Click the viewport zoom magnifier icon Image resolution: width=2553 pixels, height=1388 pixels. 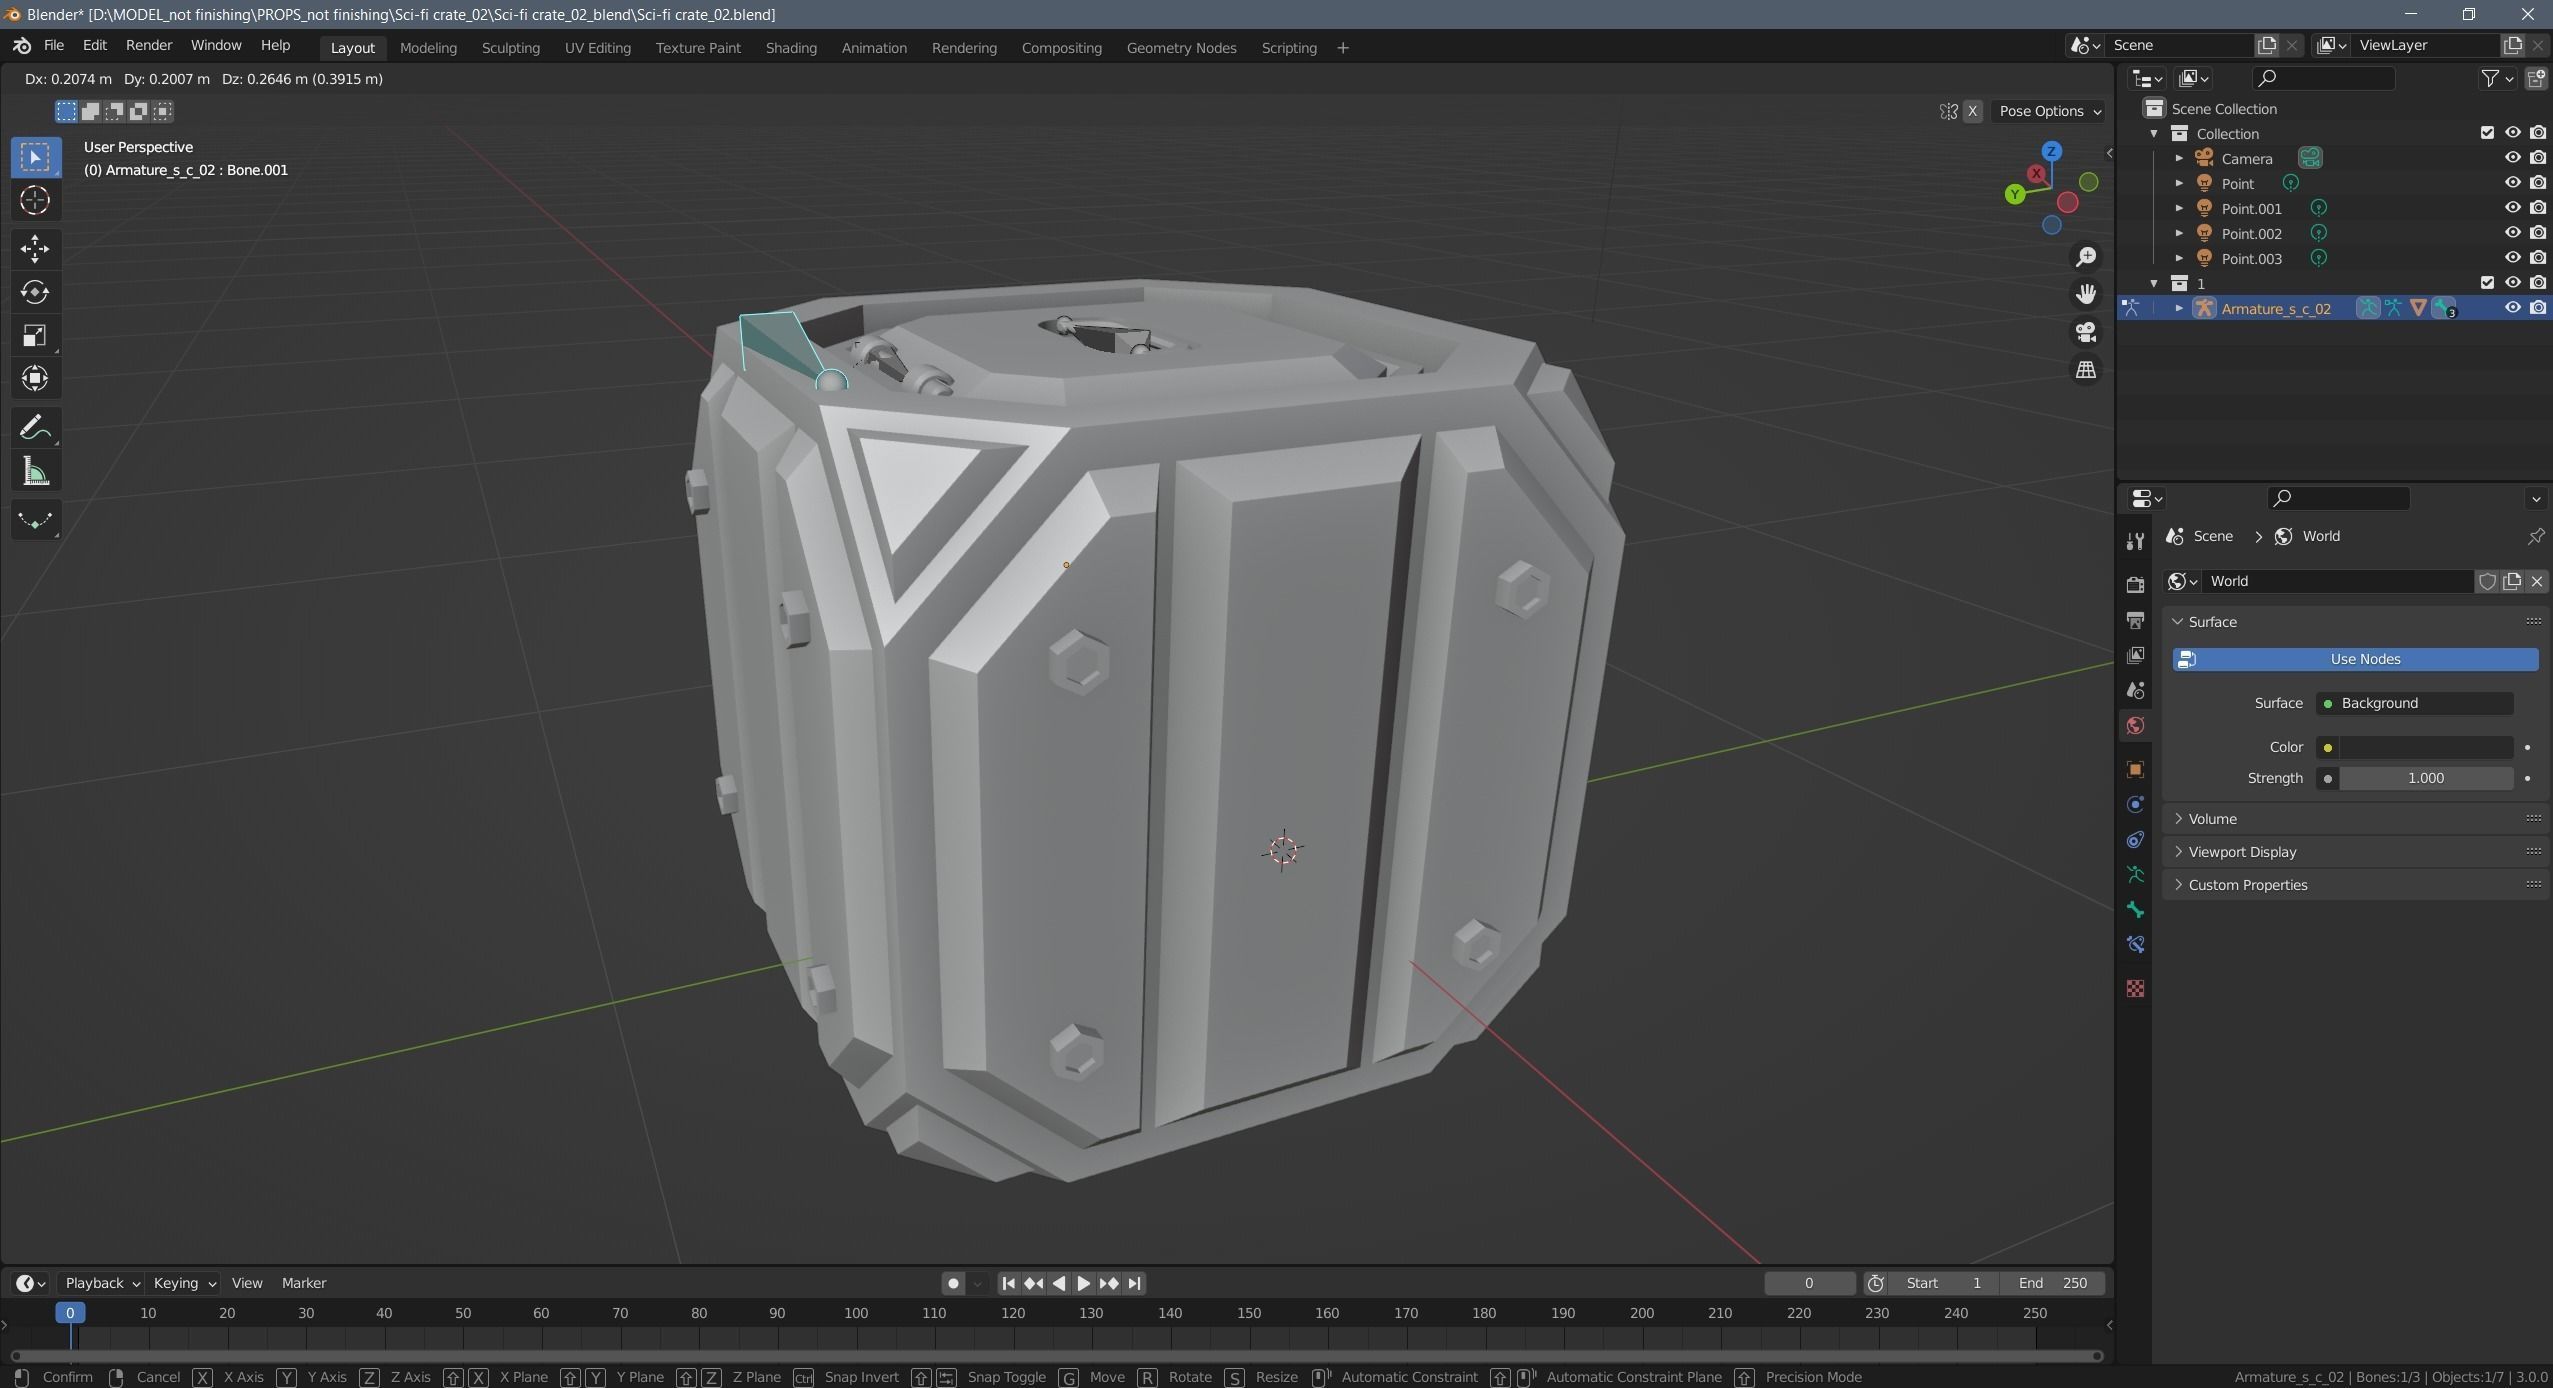coord(2086,257)
